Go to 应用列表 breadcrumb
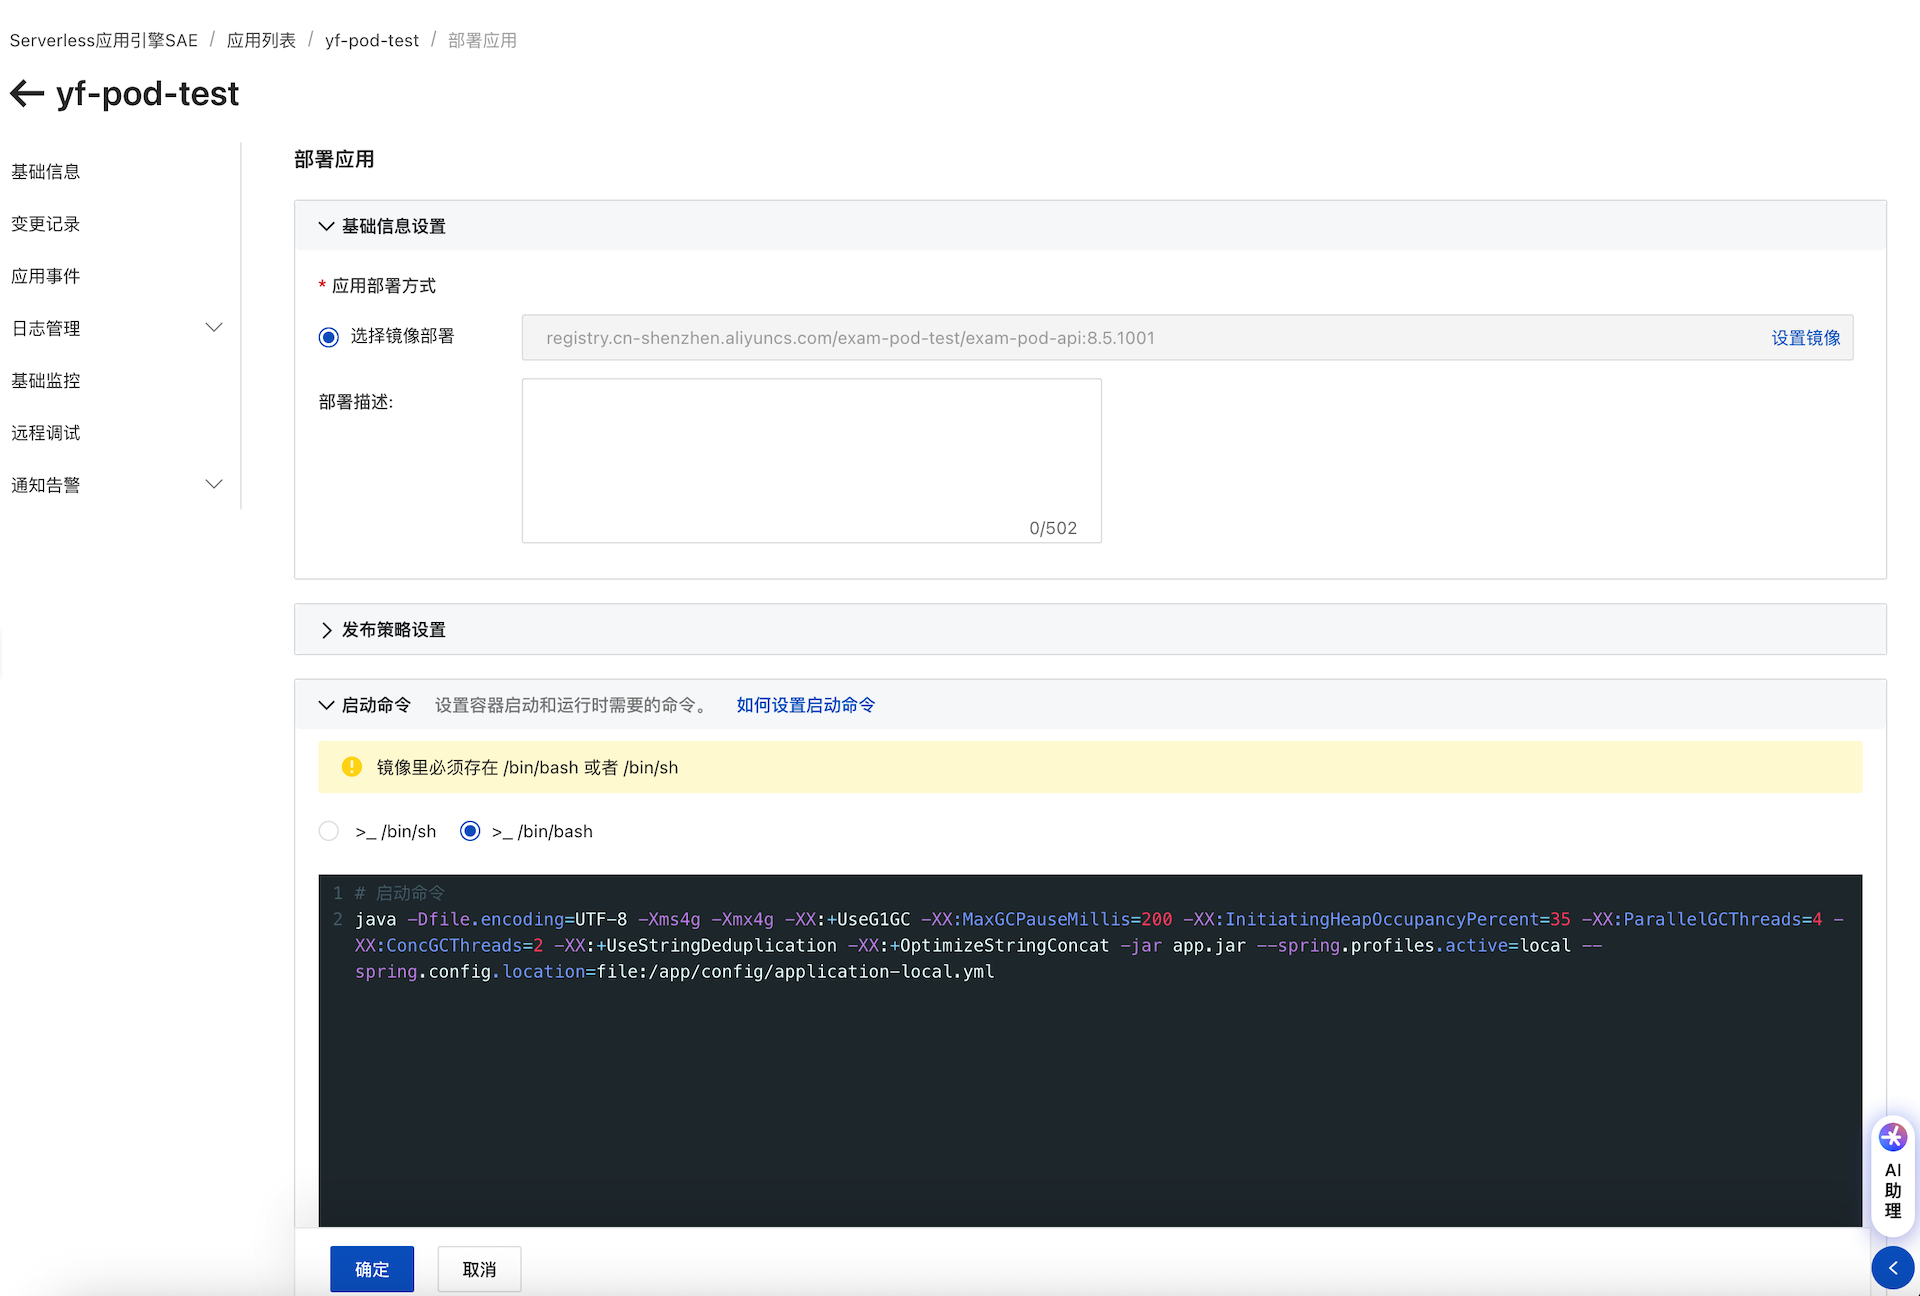 261,40
